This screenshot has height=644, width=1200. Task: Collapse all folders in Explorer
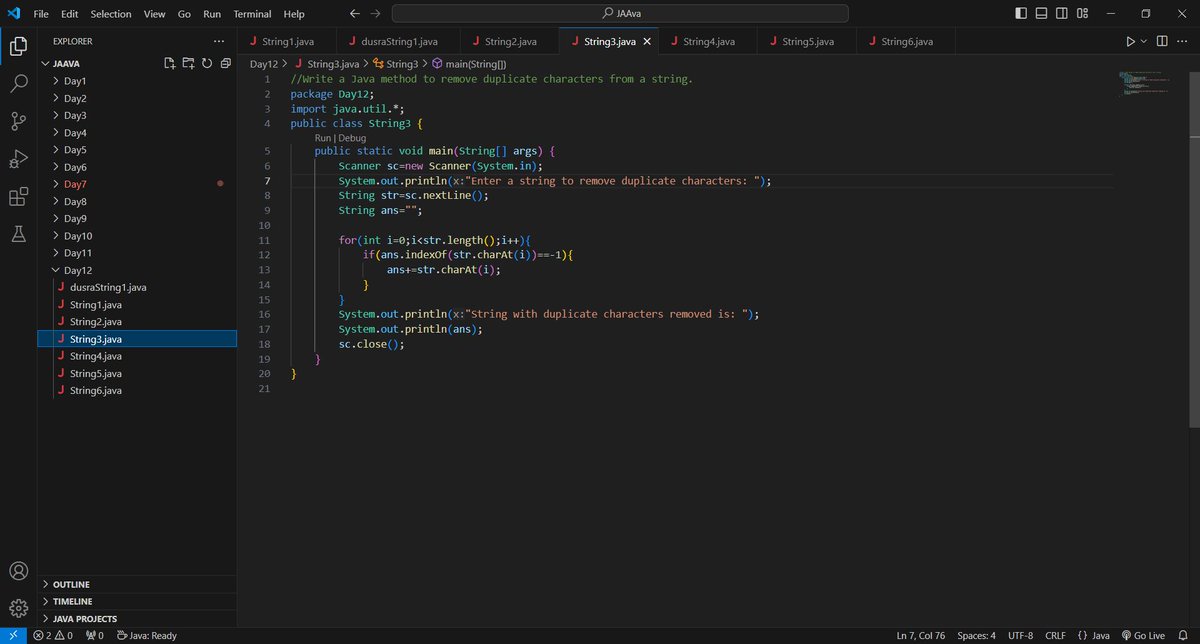[x=225, y=63]
